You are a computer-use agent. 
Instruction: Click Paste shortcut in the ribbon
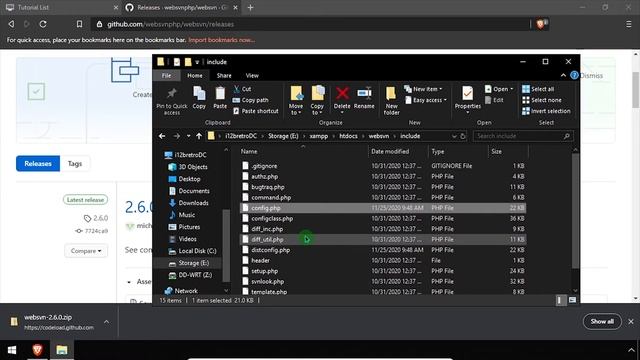(256, 111)
